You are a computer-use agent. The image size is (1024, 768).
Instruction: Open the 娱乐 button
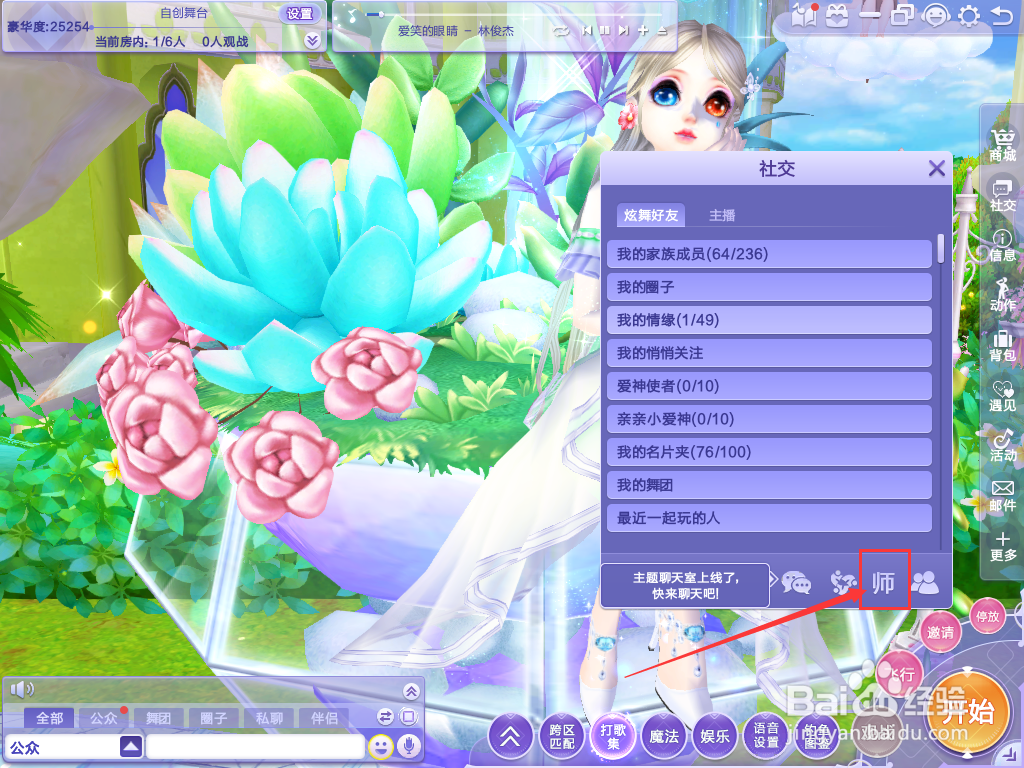pos(715,737)
